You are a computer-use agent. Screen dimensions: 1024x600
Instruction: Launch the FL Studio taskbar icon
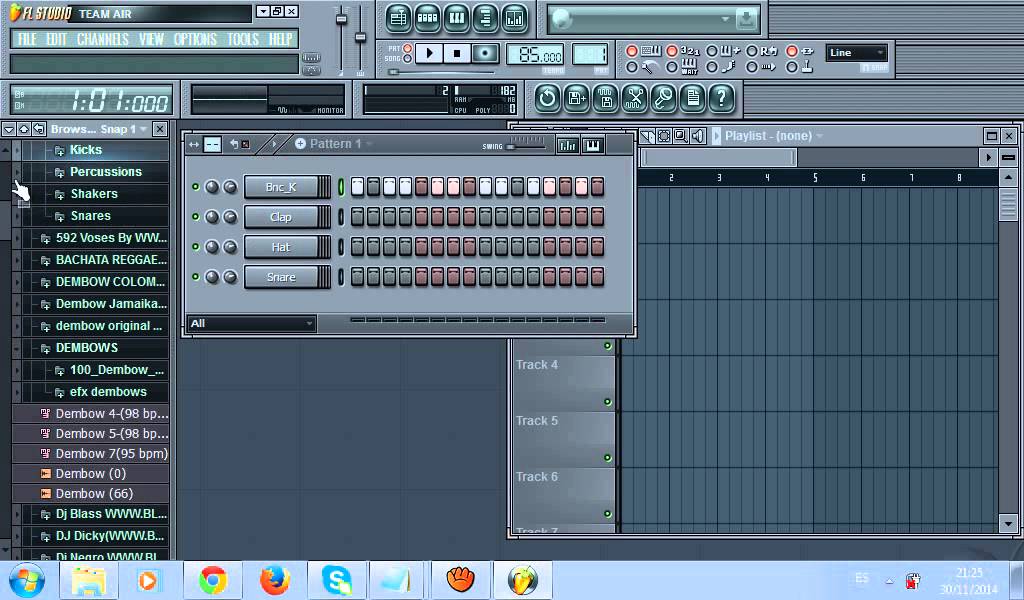point(523,580)
